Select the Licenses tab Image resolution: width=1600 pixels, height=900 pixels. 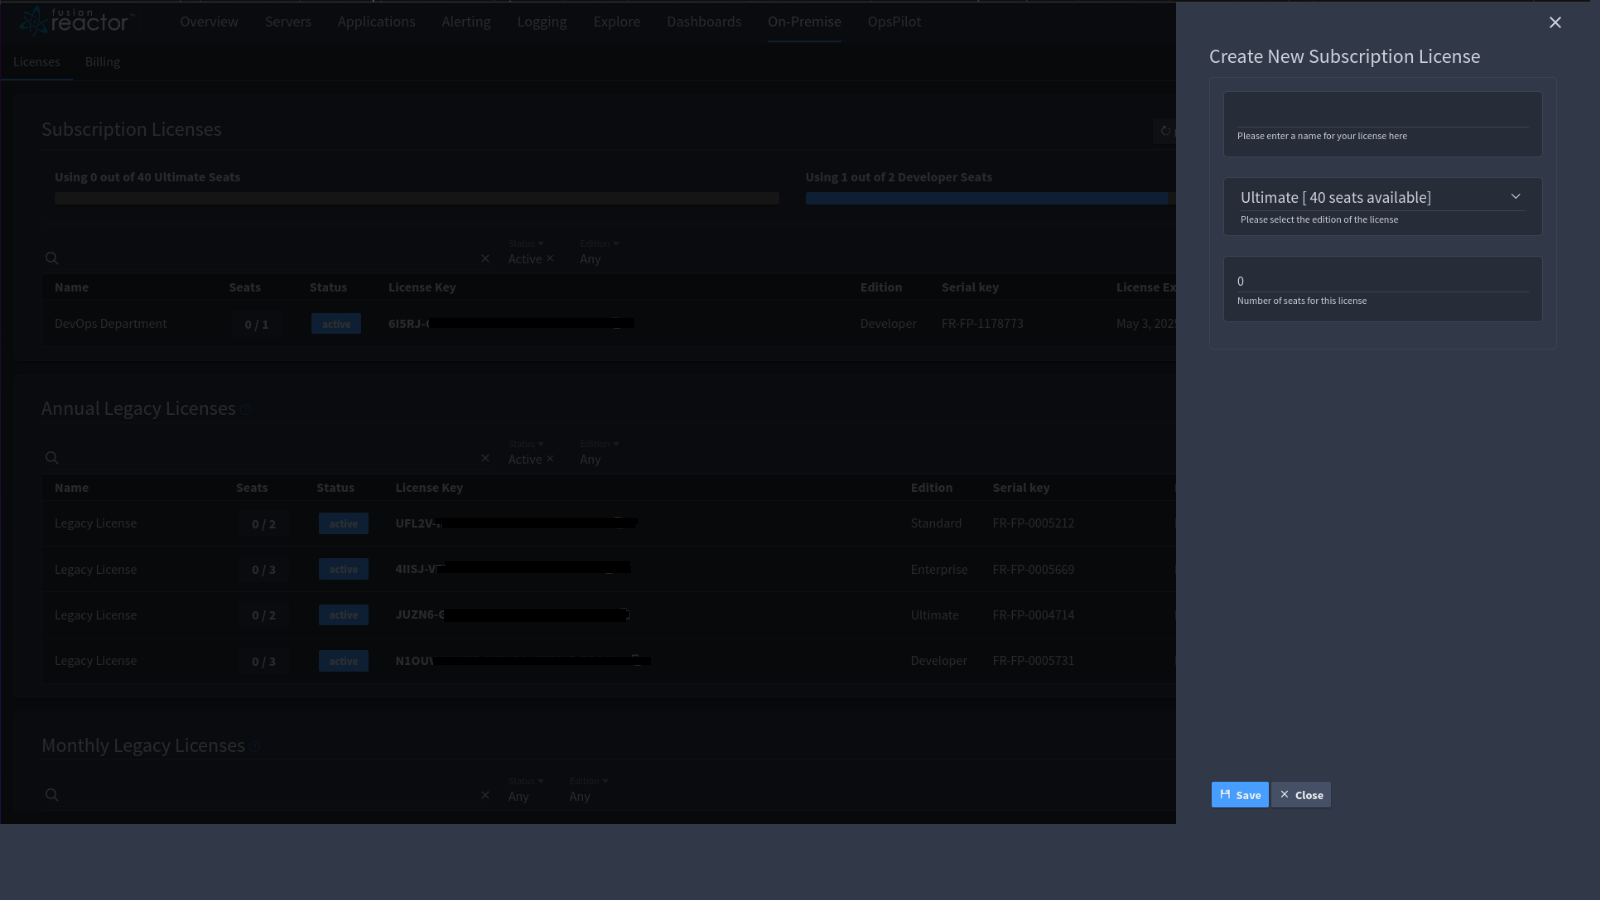pos(37,62)
